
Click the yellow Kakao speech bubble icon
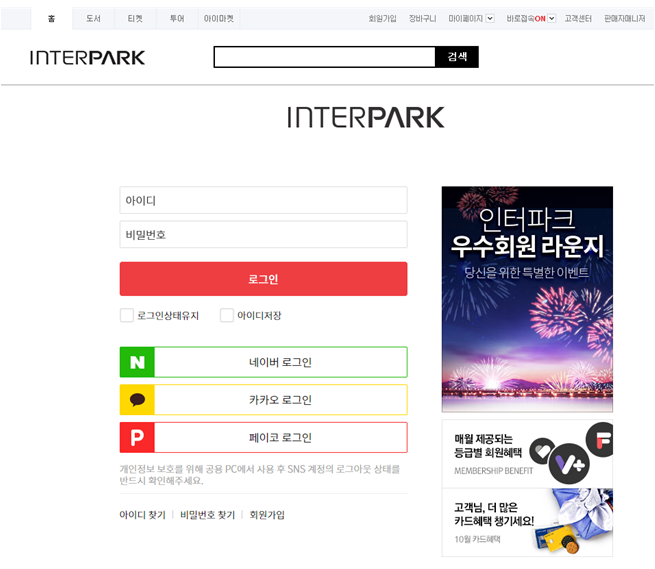(137, 400)
